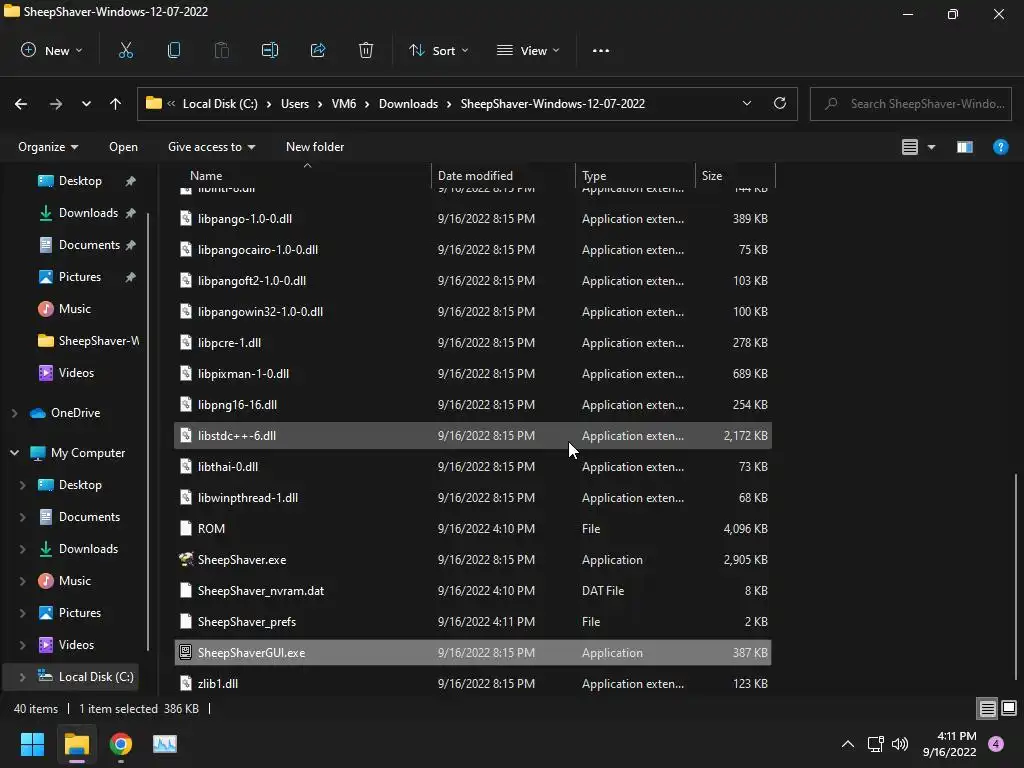Go back with the left arrow

[x=21, y=104]
